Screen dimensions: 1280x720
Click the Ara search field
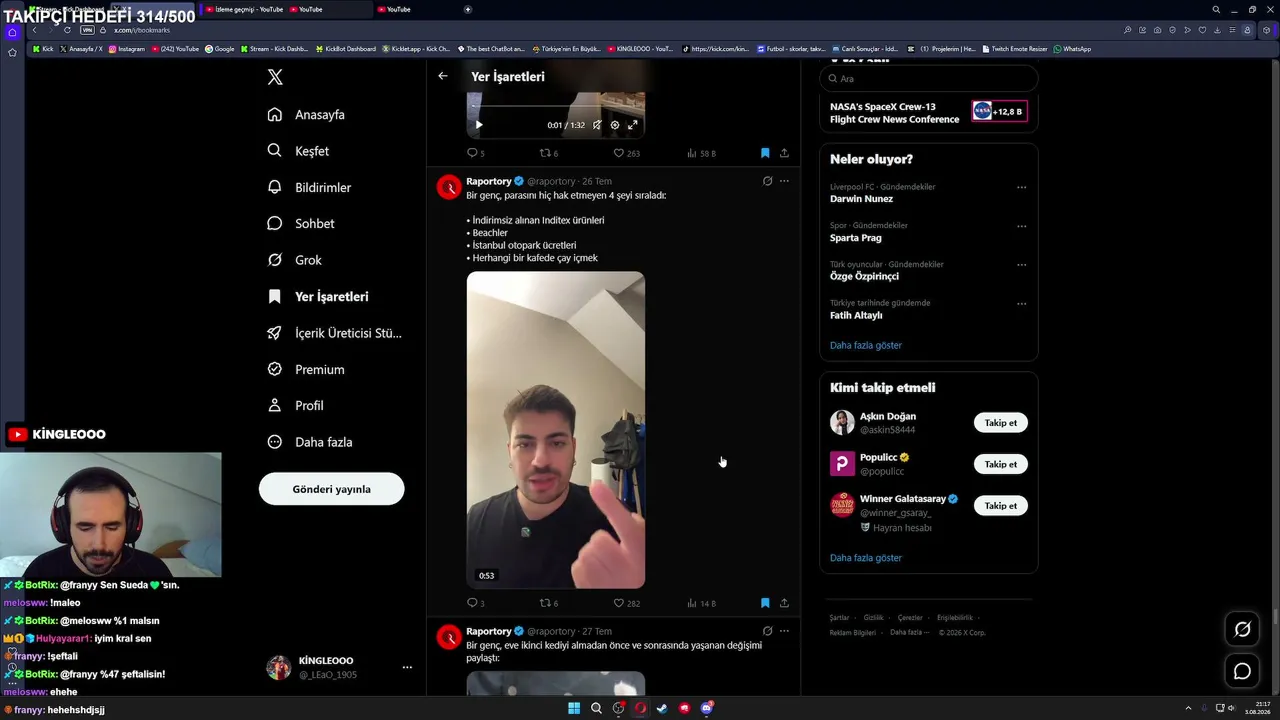pos(929,78)
